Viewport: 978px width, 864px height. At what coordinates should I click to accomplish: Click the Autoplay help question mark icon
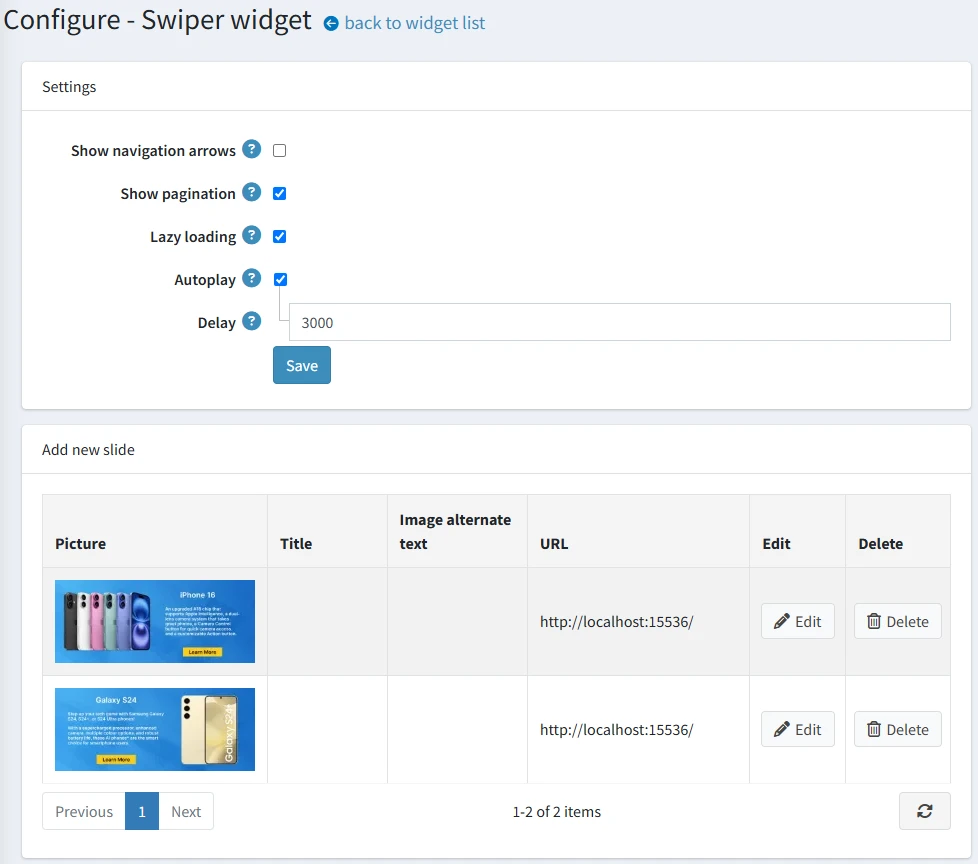(x=251, y=279)
